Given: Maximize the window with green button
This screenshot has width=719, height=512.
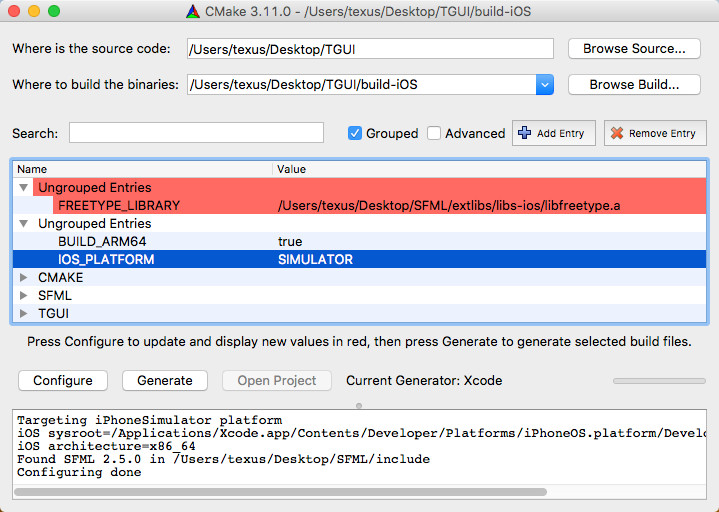Looking at the screenshot, I should pos(54,11).
